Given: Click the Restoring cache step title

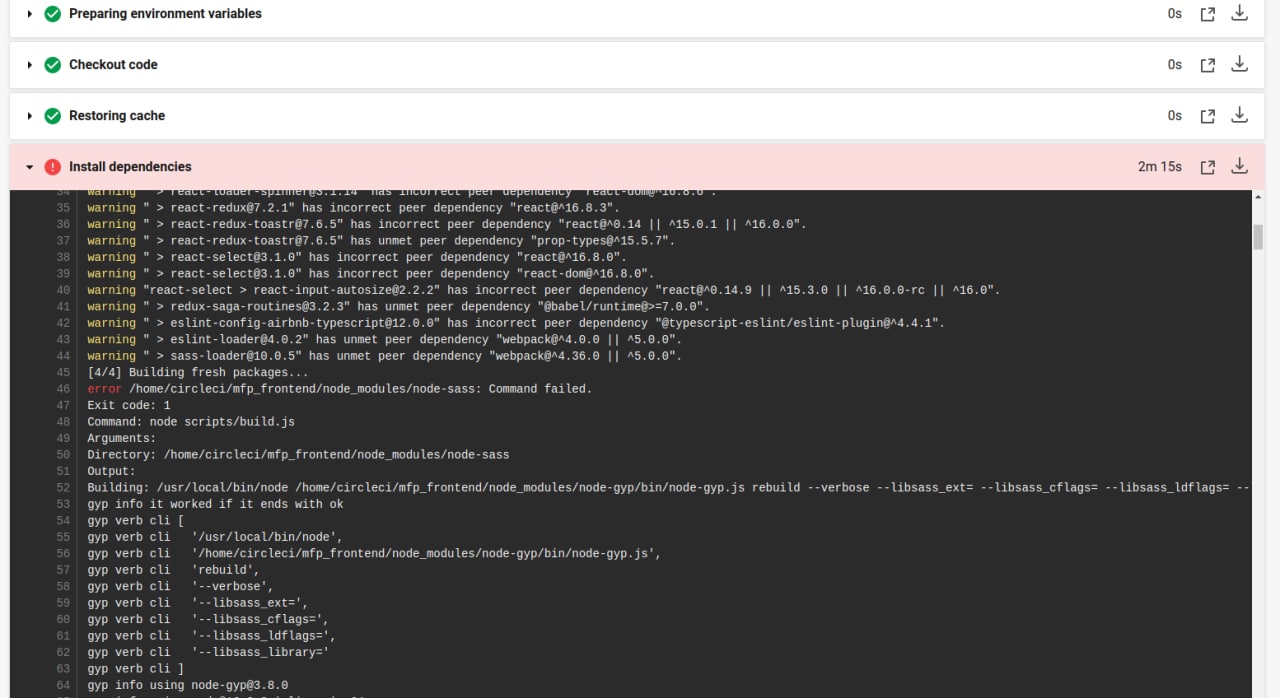Looking at the screenshot, I should pos(117,116).
